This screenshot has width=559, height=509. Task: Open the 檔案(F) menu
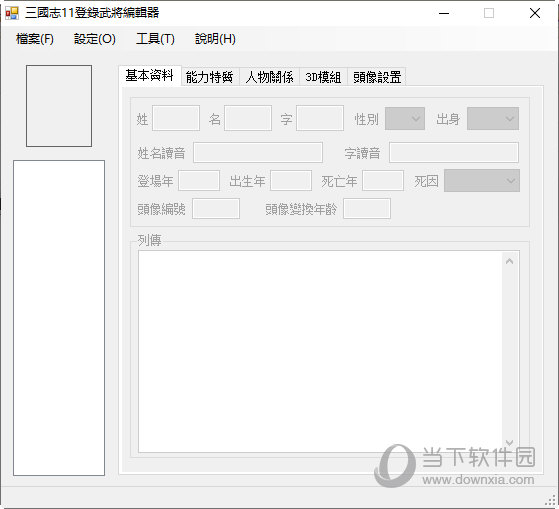coord(35,39)
